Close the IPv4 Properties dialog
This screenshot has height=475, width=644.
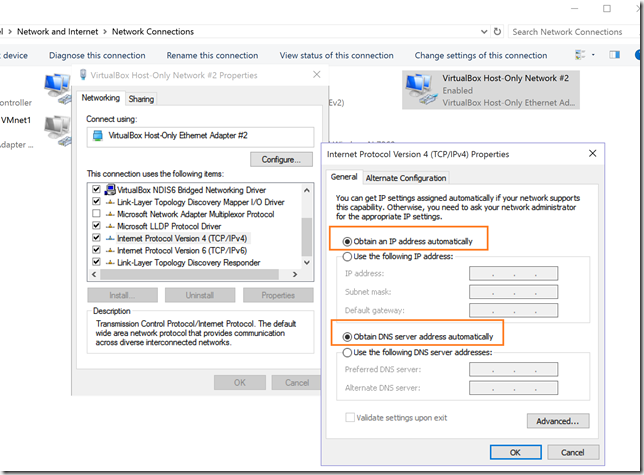[592, 154]
